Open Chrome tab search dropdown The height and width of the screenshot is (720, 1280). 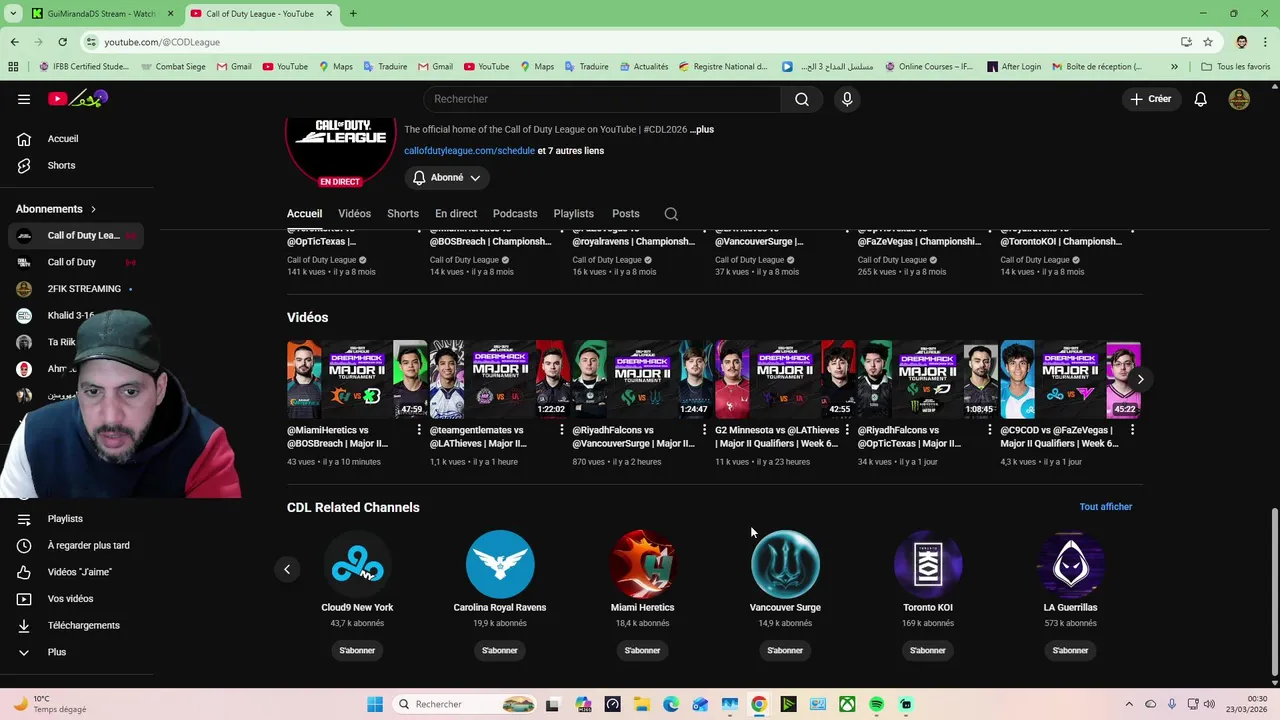tap(13, 14)
